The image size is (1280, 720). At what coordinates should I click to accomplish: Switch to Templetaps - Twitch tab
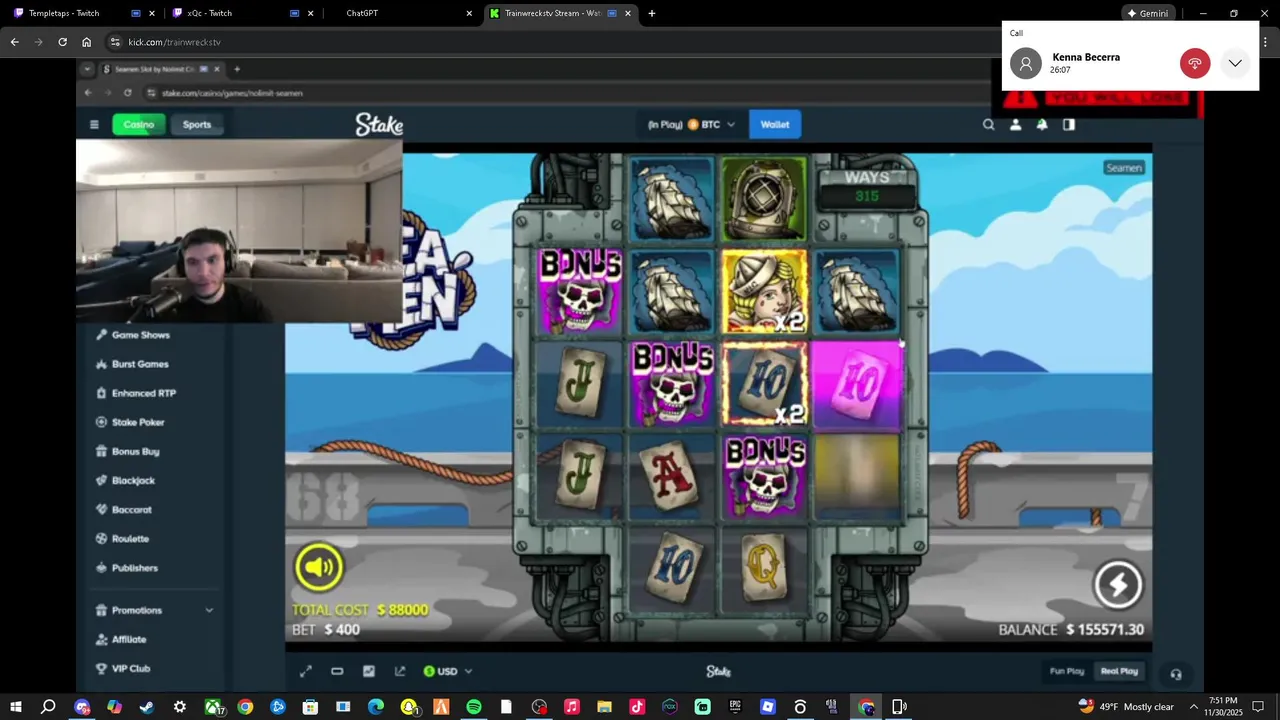point(84,13)
